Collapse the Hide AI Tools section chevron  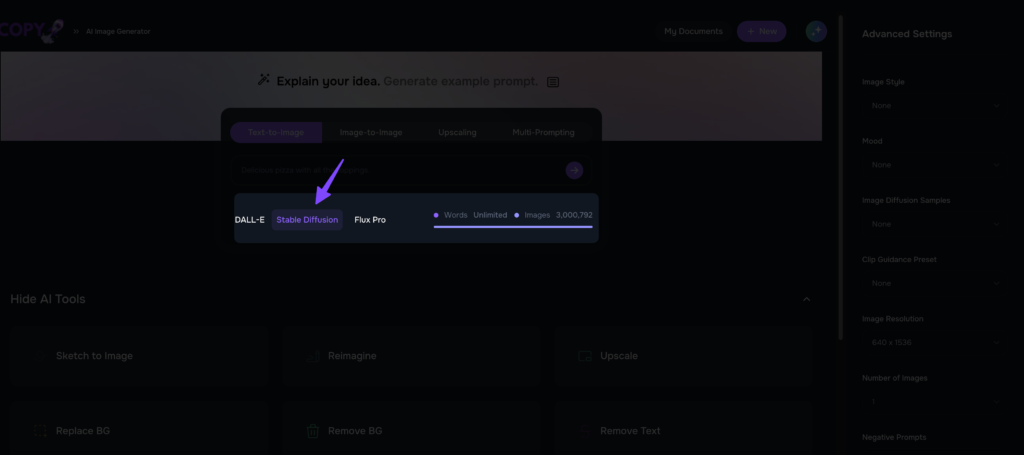click(x=807, y=299)
